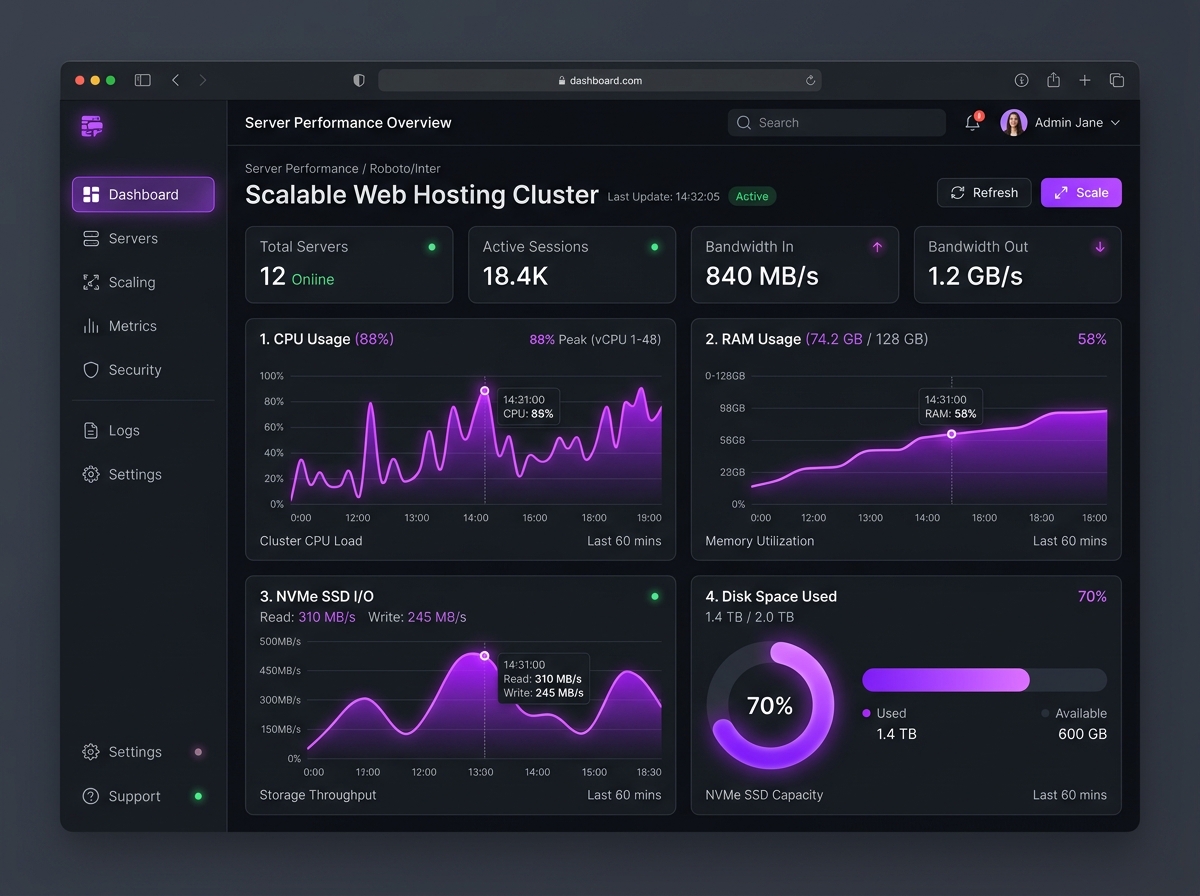1200x896 pixels.
Task: Click the '840 MB/s' bandwidth value
Action: [x=762, y=277]
